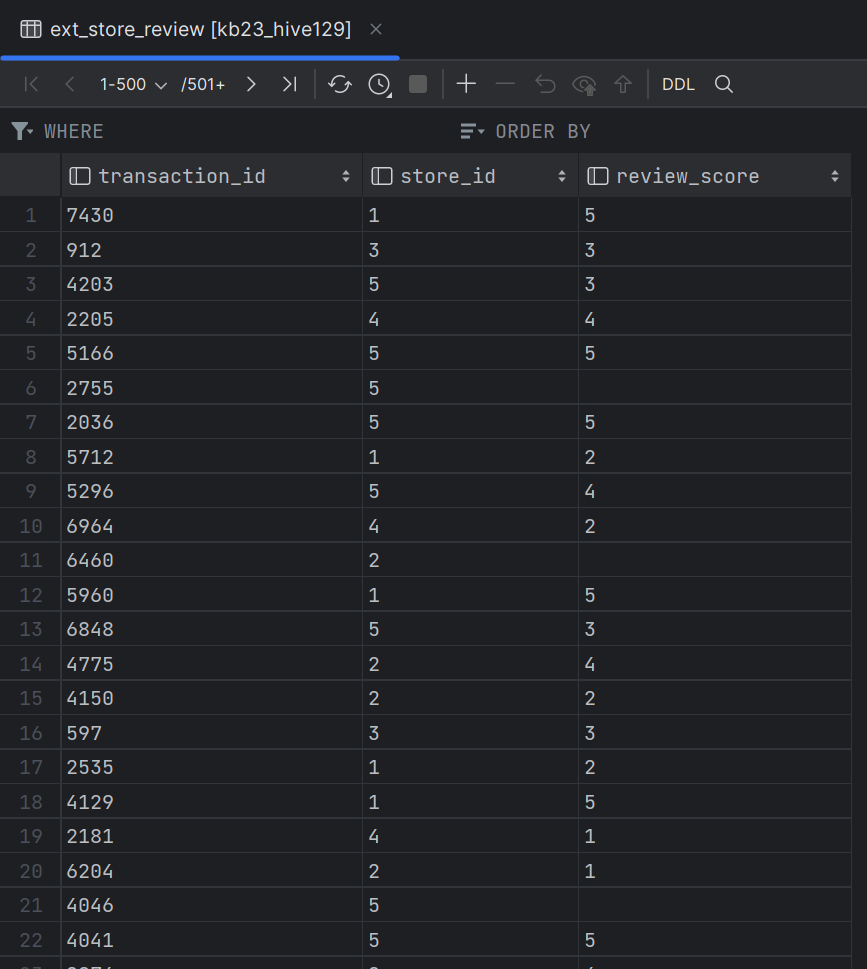Show the table DDL

point(678,84)
